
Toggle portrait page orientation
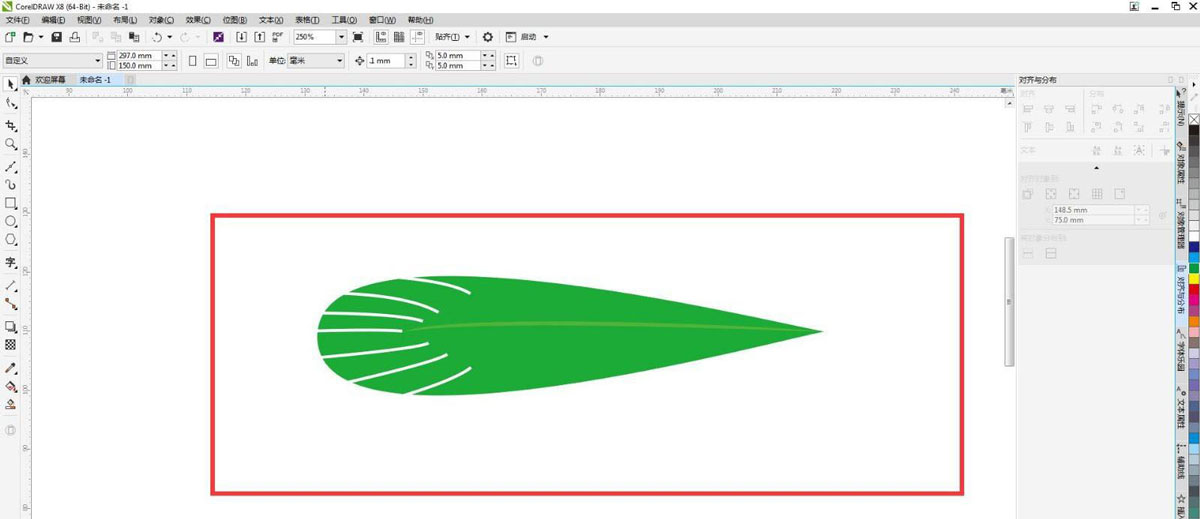point(192,61)
